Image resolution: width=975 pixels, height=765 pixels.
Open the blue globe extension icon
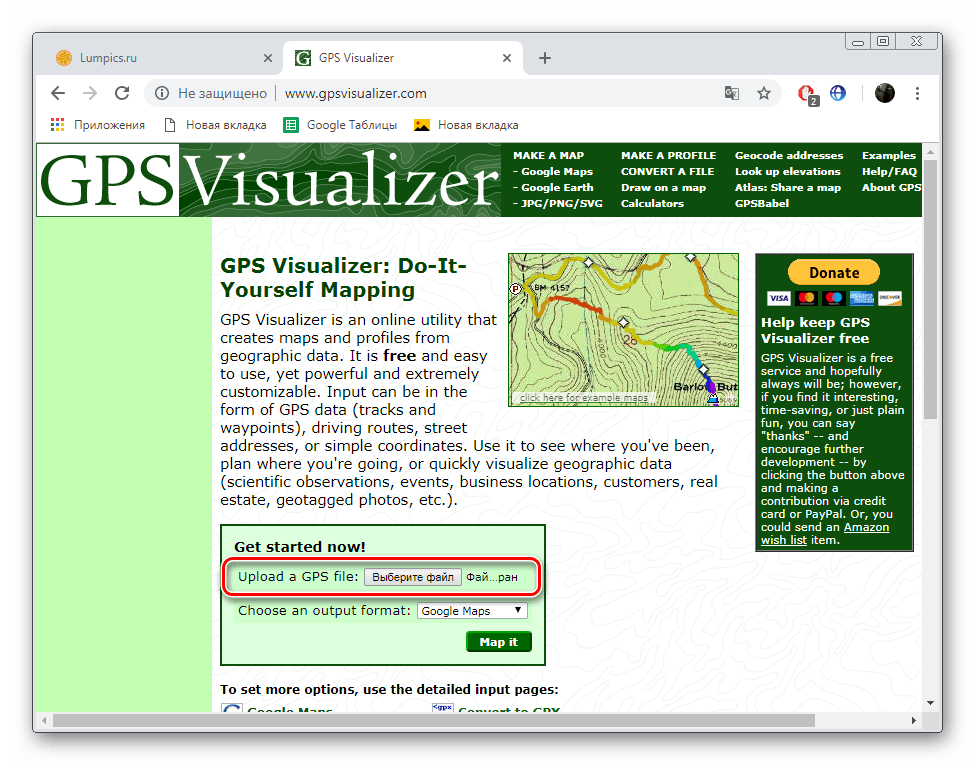(x=838, y=93)
